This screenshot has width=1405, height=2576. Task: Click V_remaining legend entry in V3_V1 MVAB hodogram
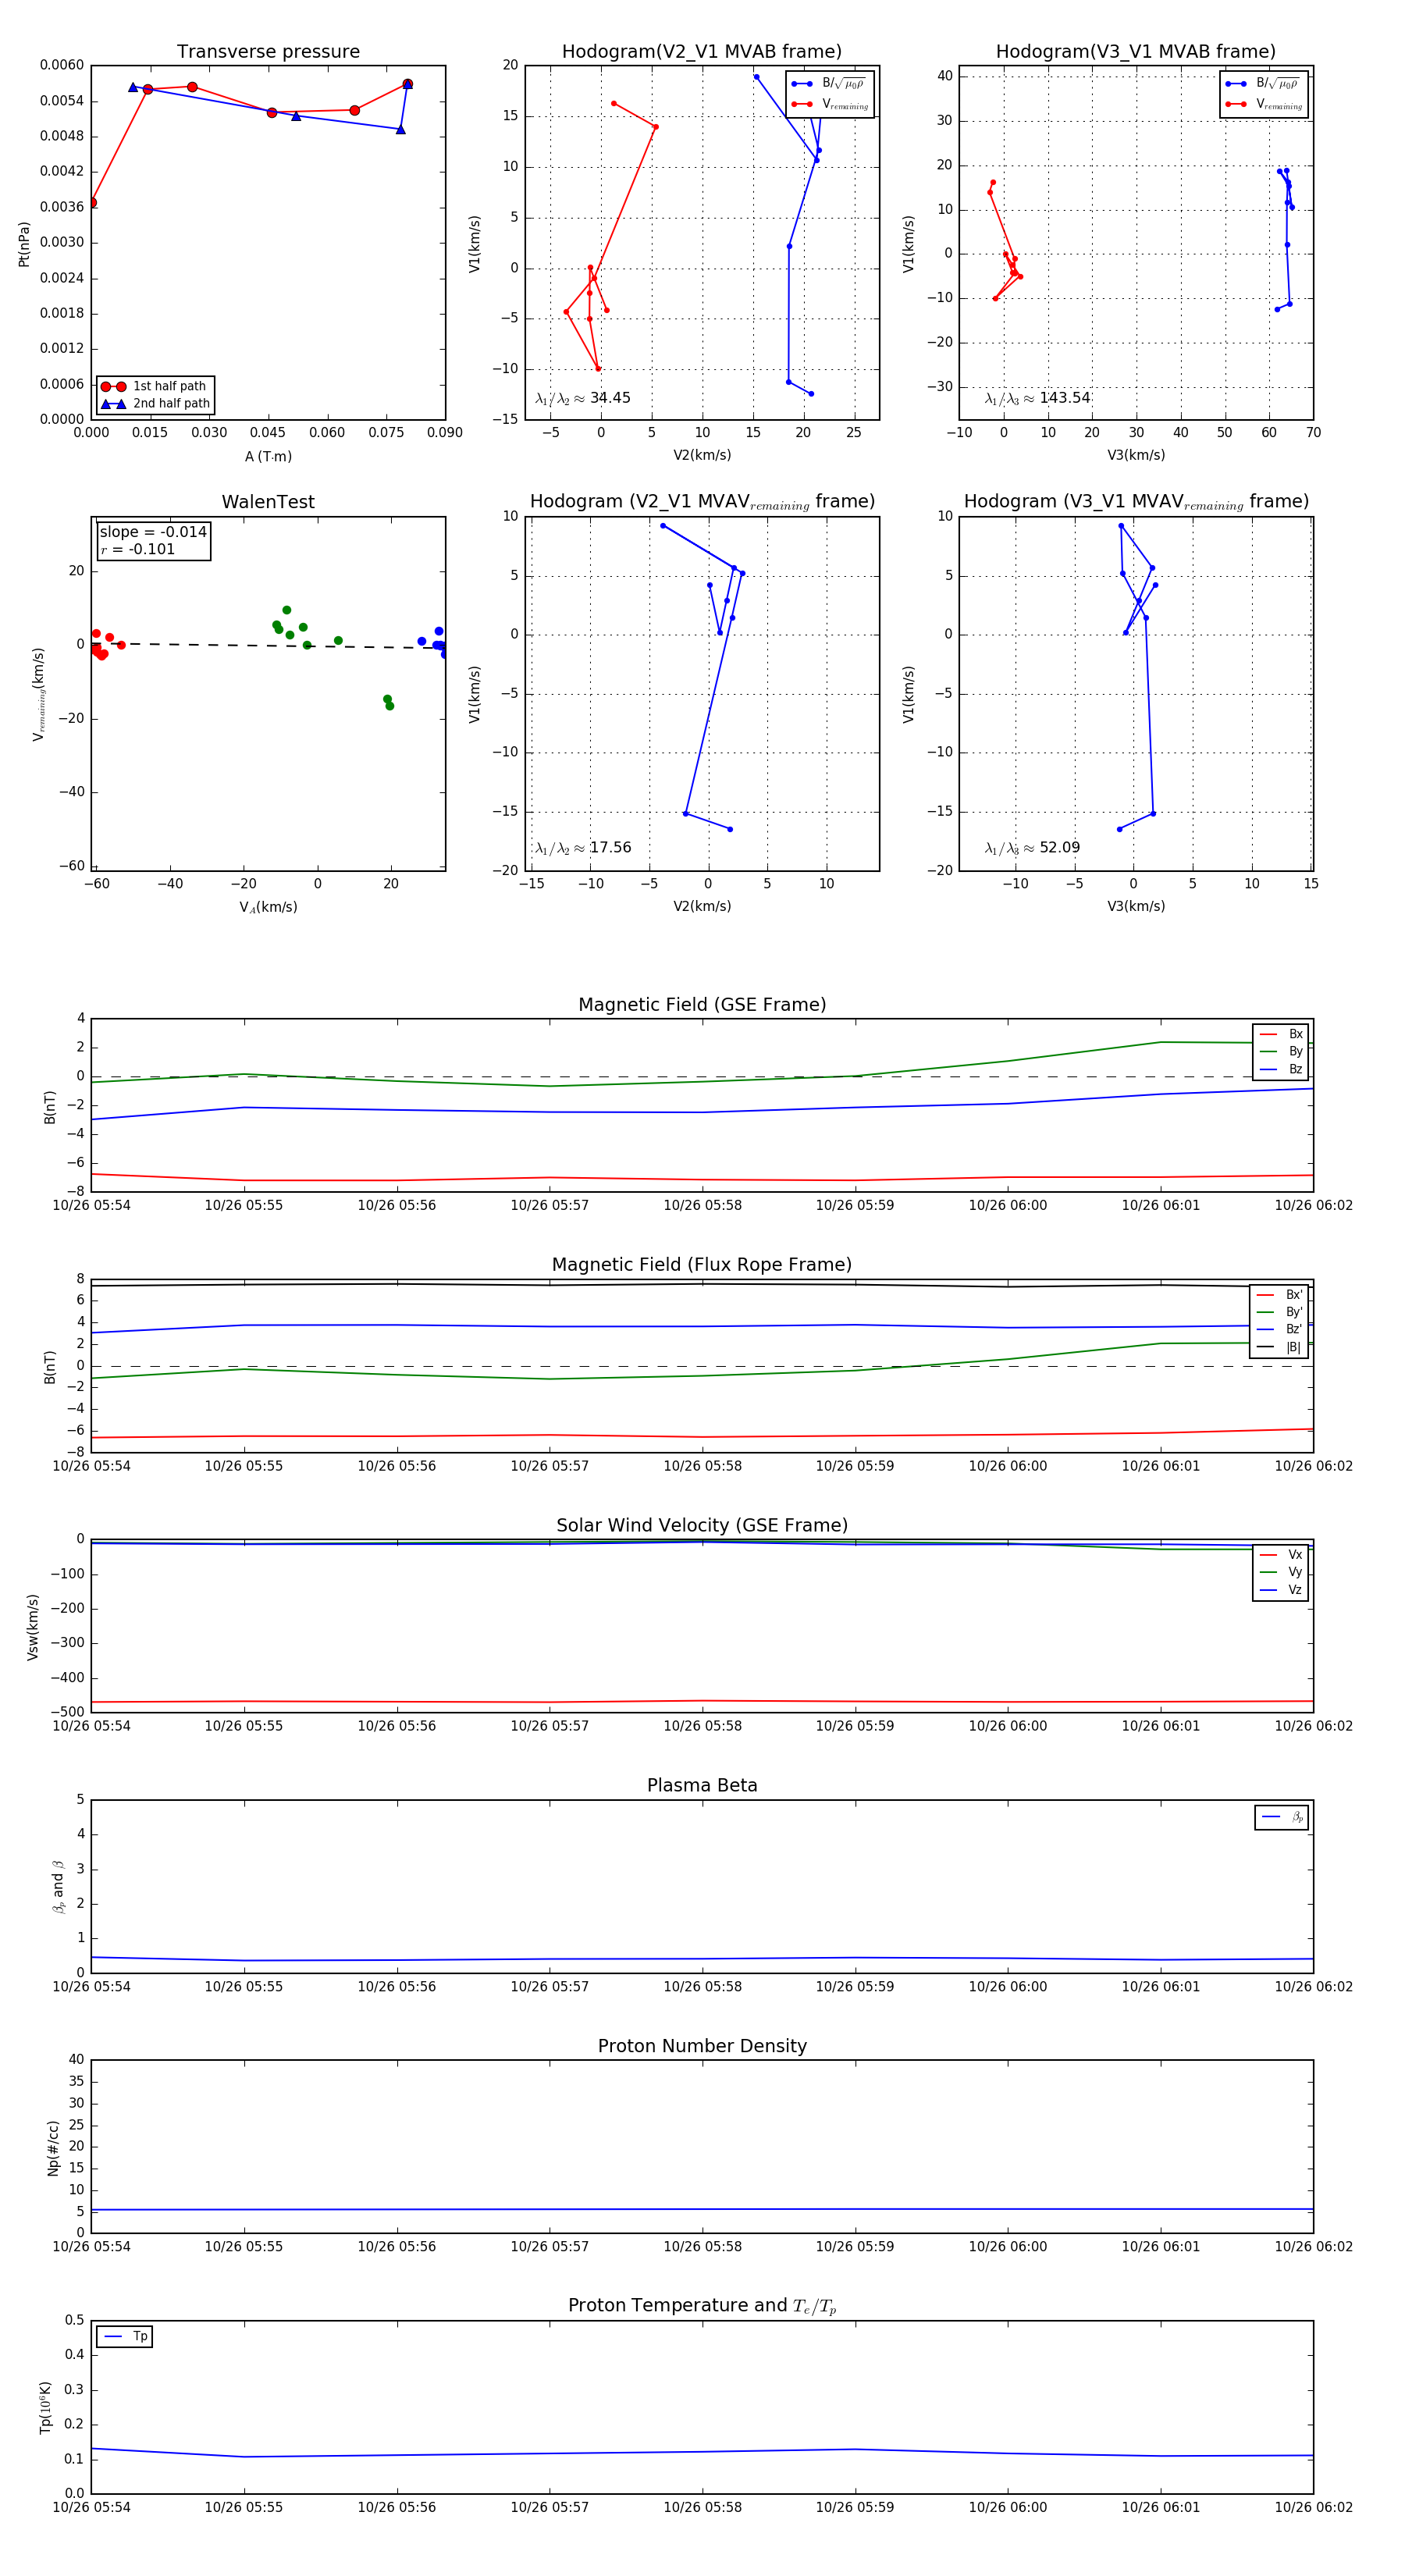pos(1263,104)
